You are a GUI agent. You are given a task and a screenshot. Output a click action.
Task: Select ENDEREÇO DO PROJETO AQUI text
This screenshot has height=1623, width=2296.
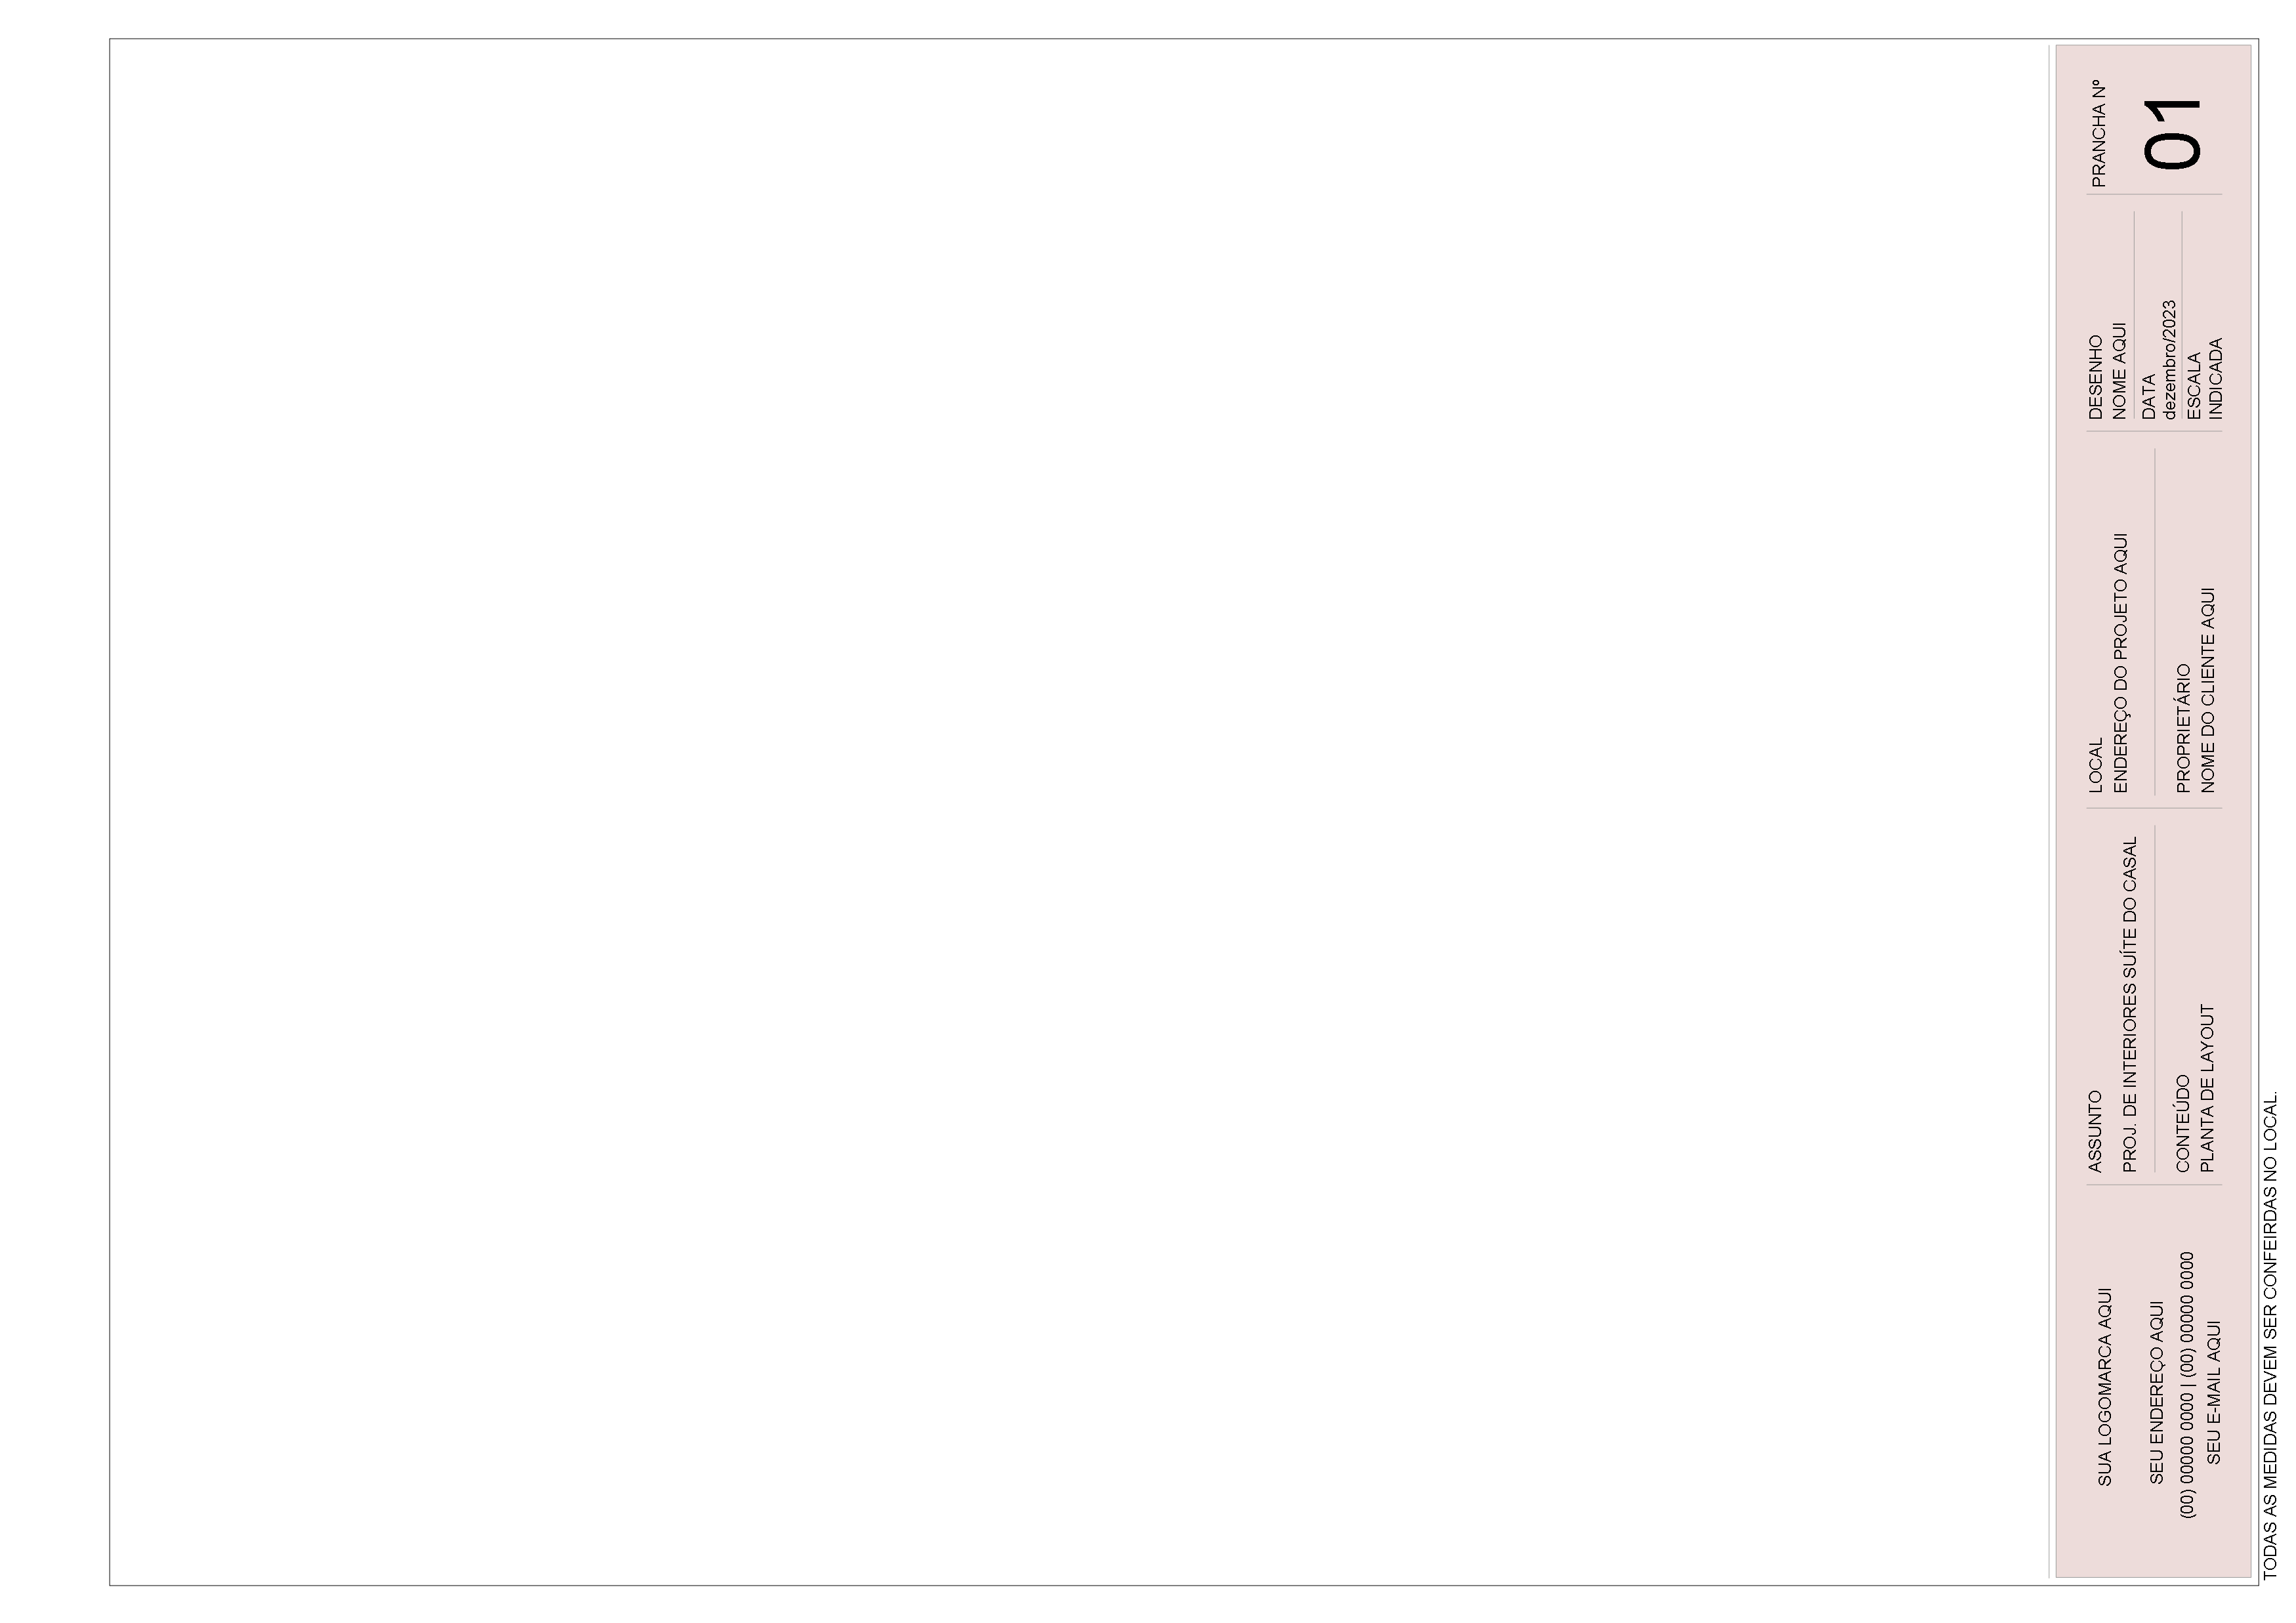coord(2120,663)
